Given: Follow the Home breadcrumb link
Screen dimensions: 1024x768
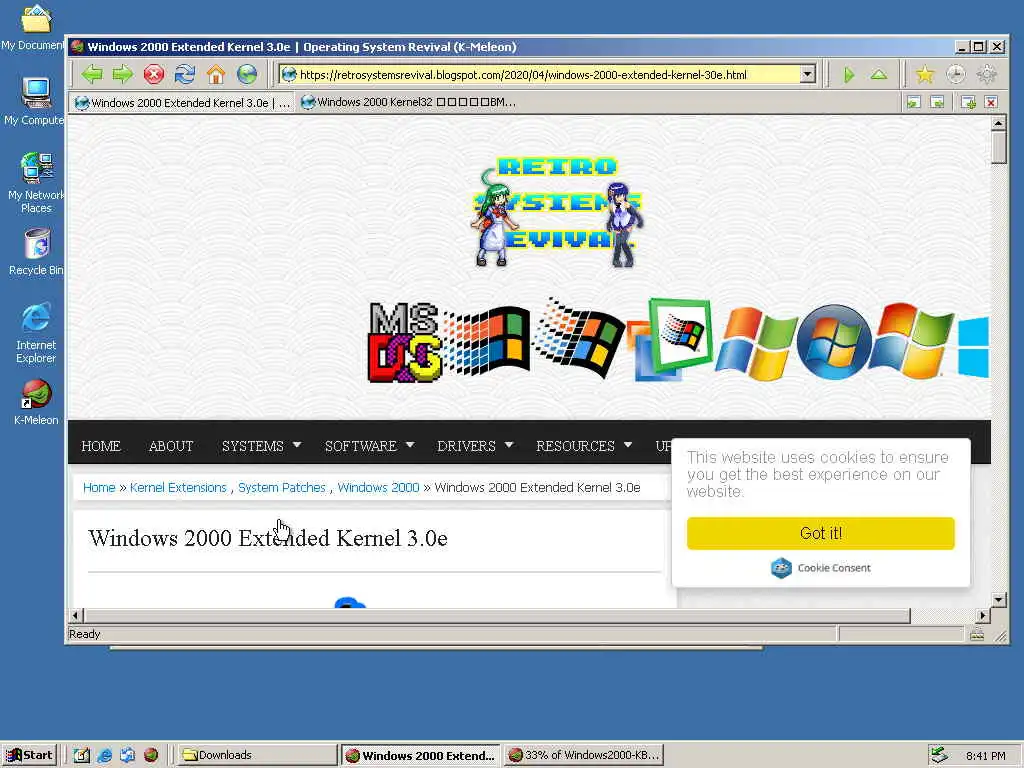Looking at the screenshot, I should pos(99,488).
